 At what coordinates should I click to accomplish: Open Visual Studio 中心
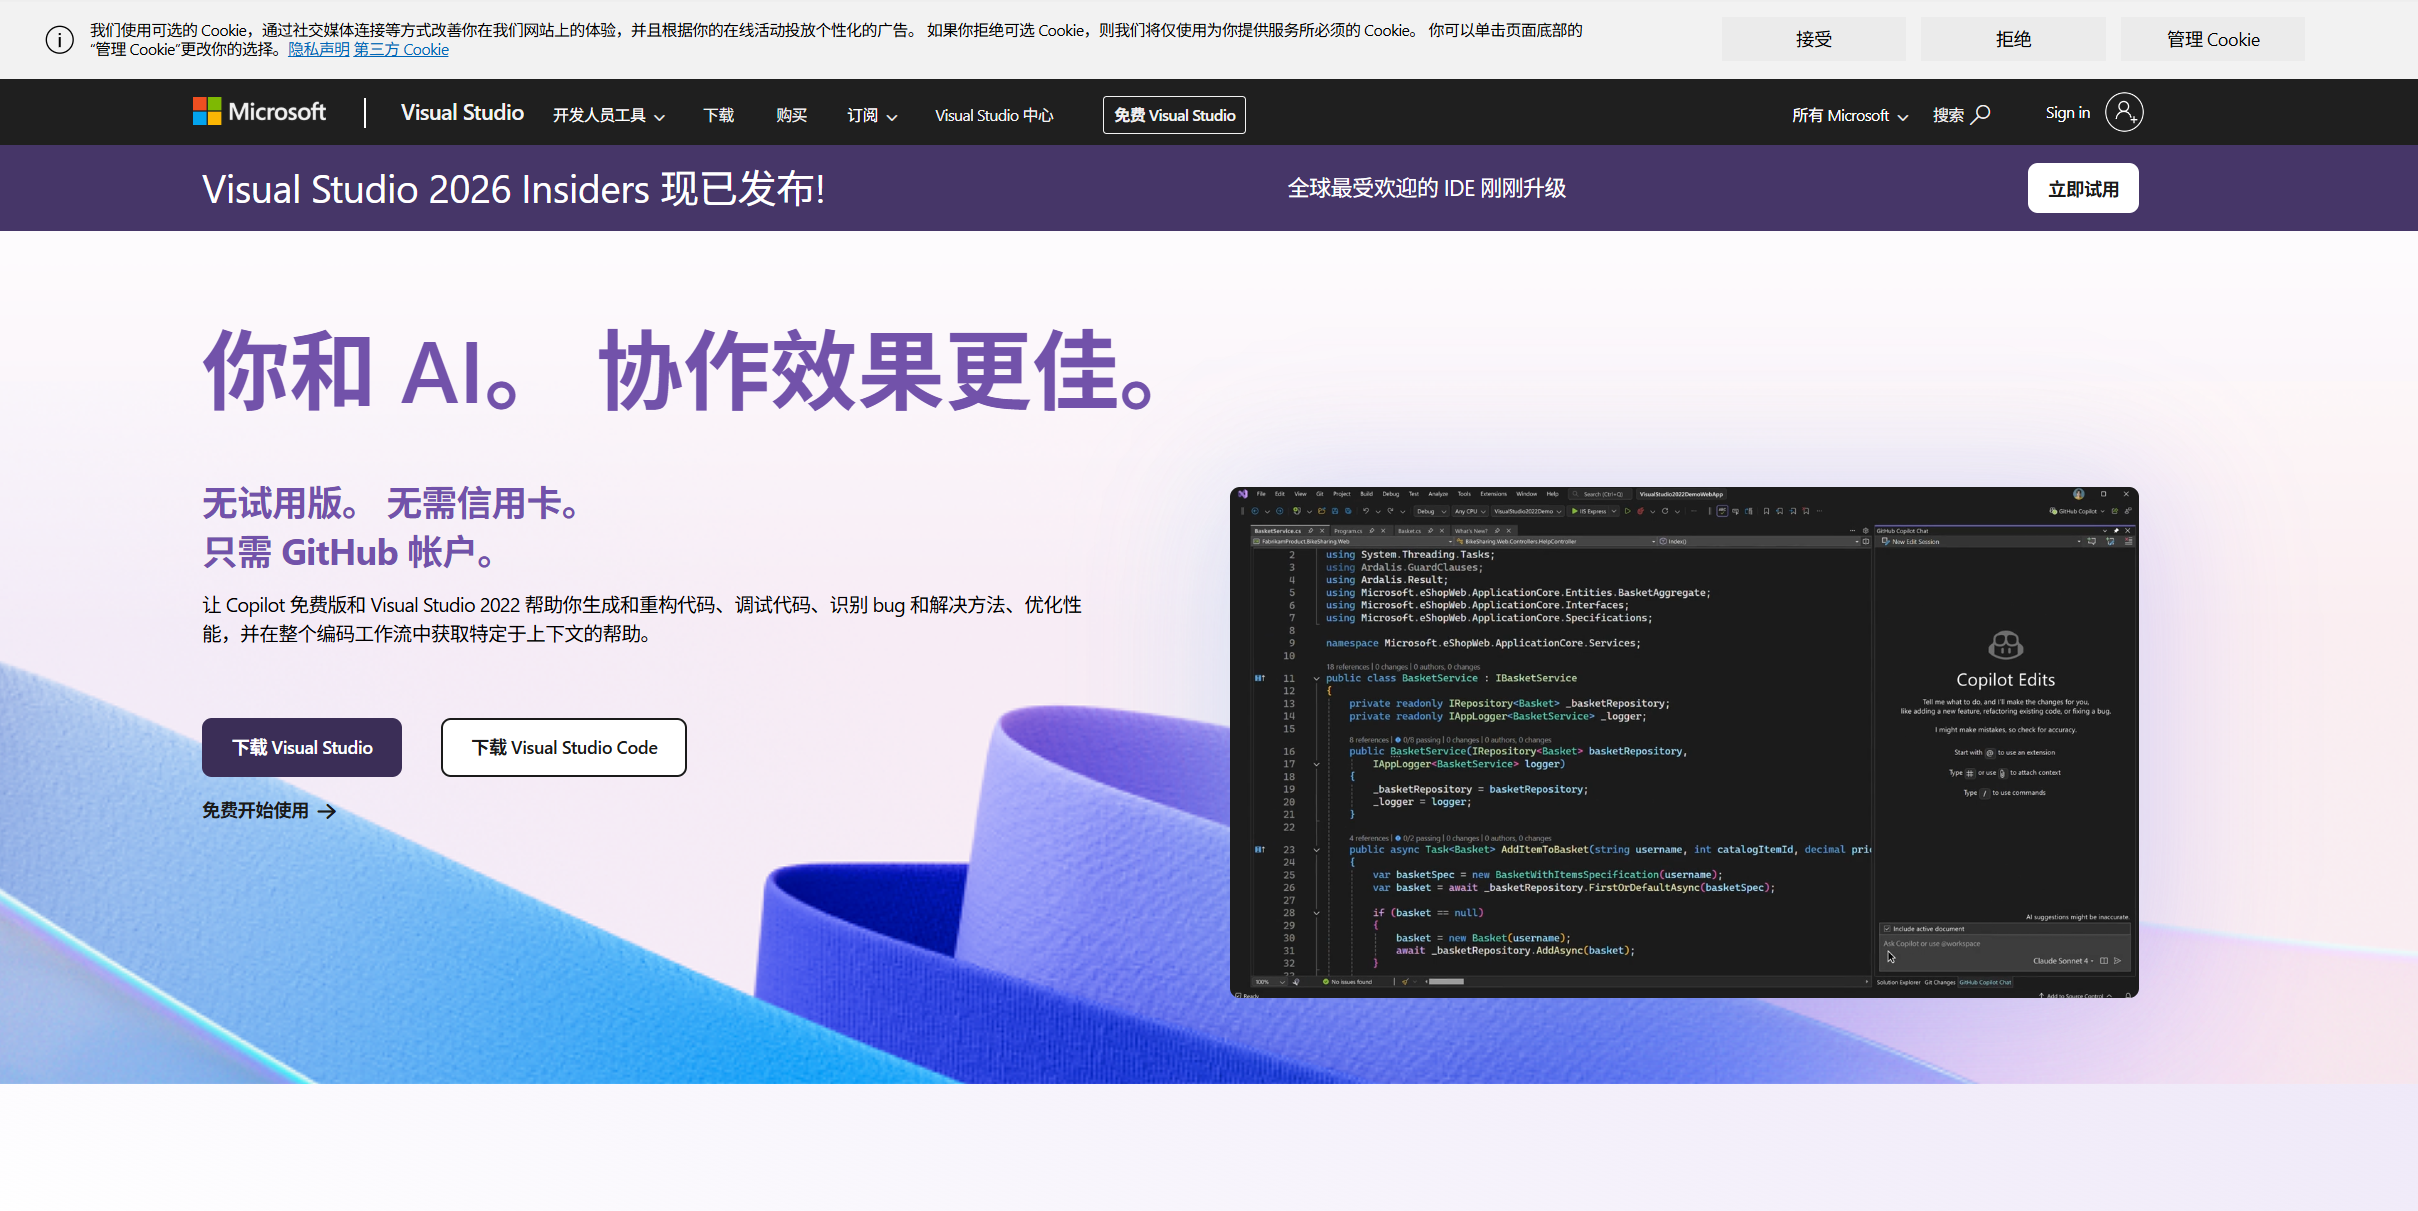(992, 115)
